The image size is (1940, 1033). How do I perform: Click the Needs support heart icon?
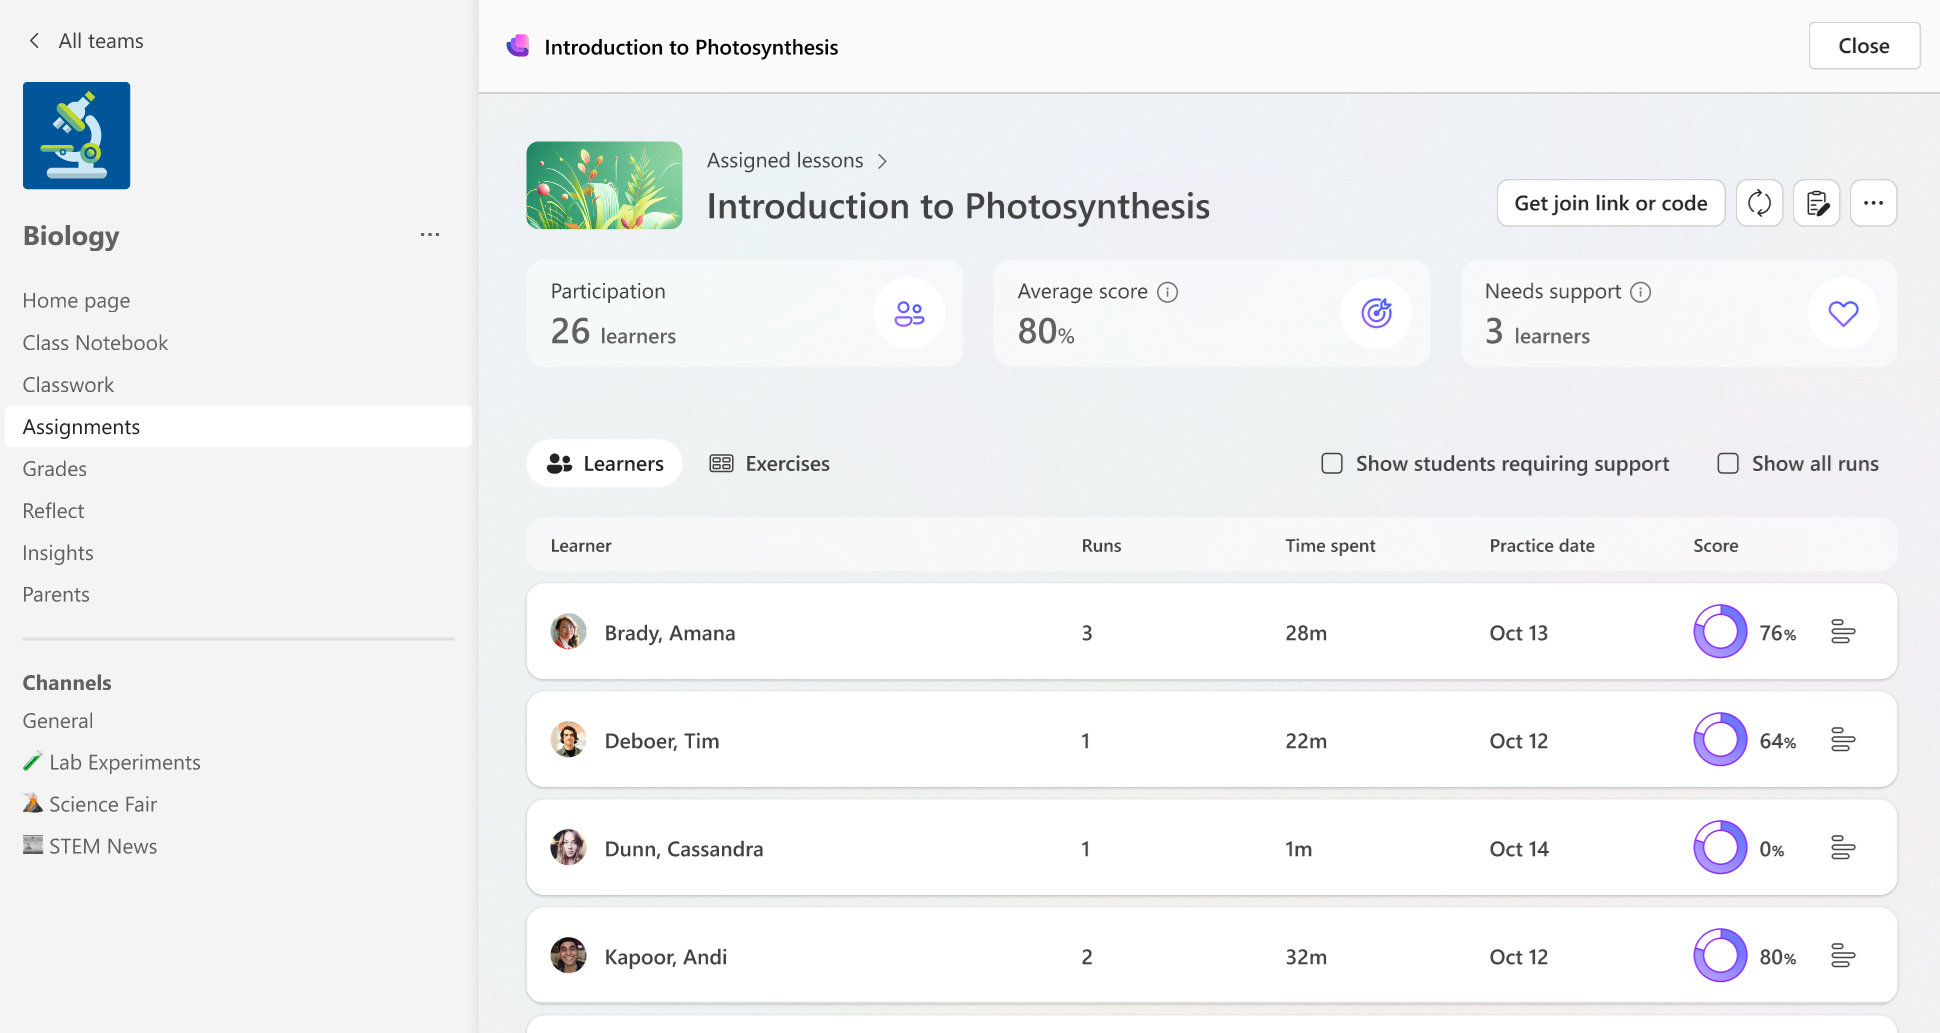(1843, 314)
